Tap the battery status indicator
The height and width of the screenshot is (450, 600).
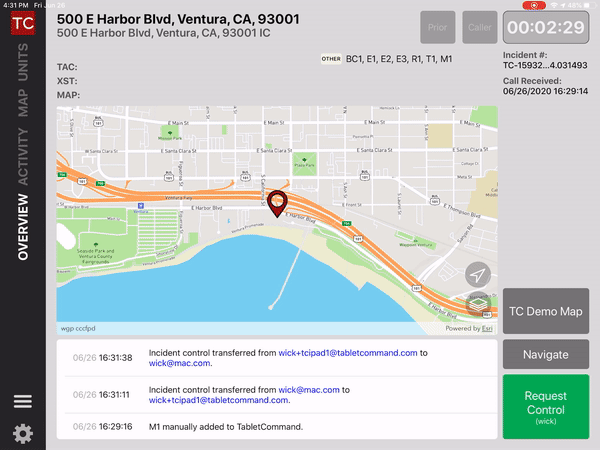[x=586, y=5]
